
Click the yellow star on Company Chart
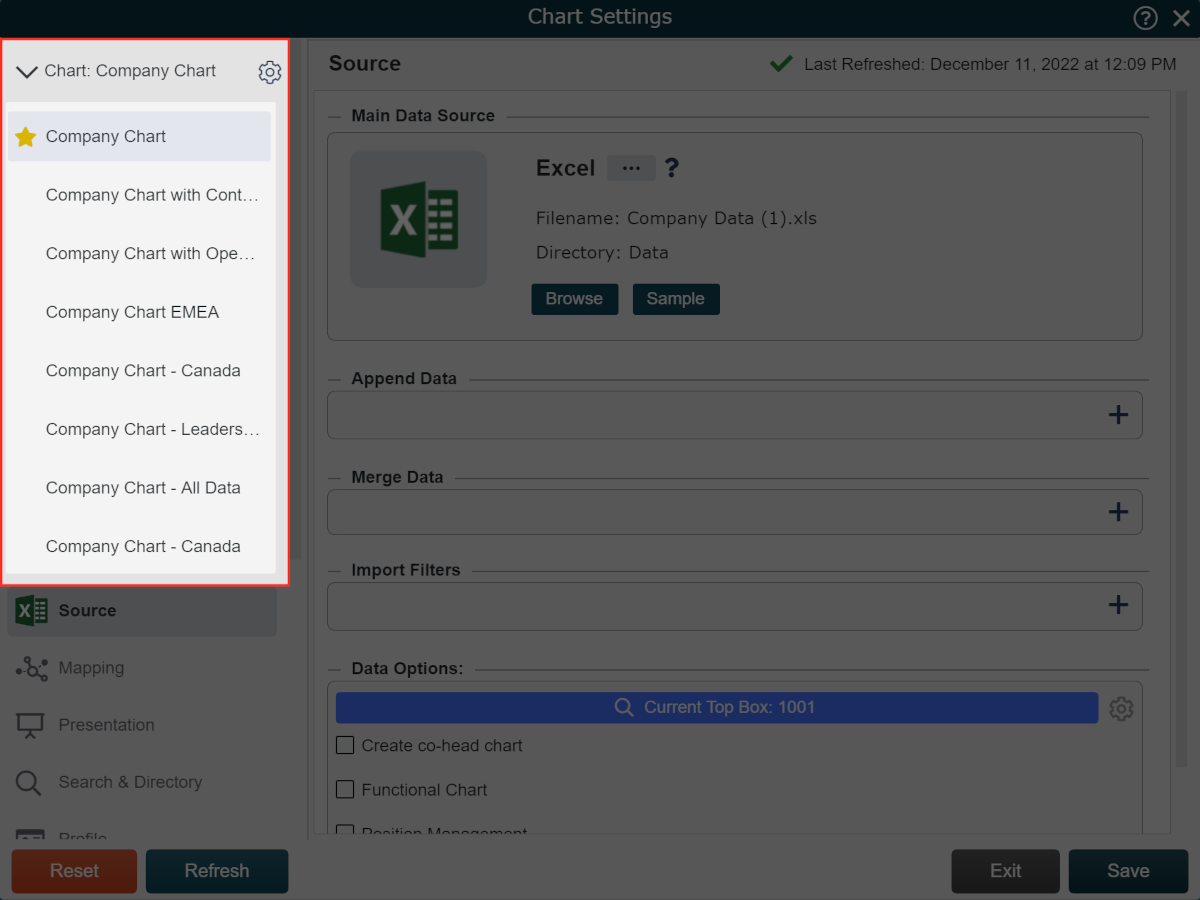click(x=26, y=137)
